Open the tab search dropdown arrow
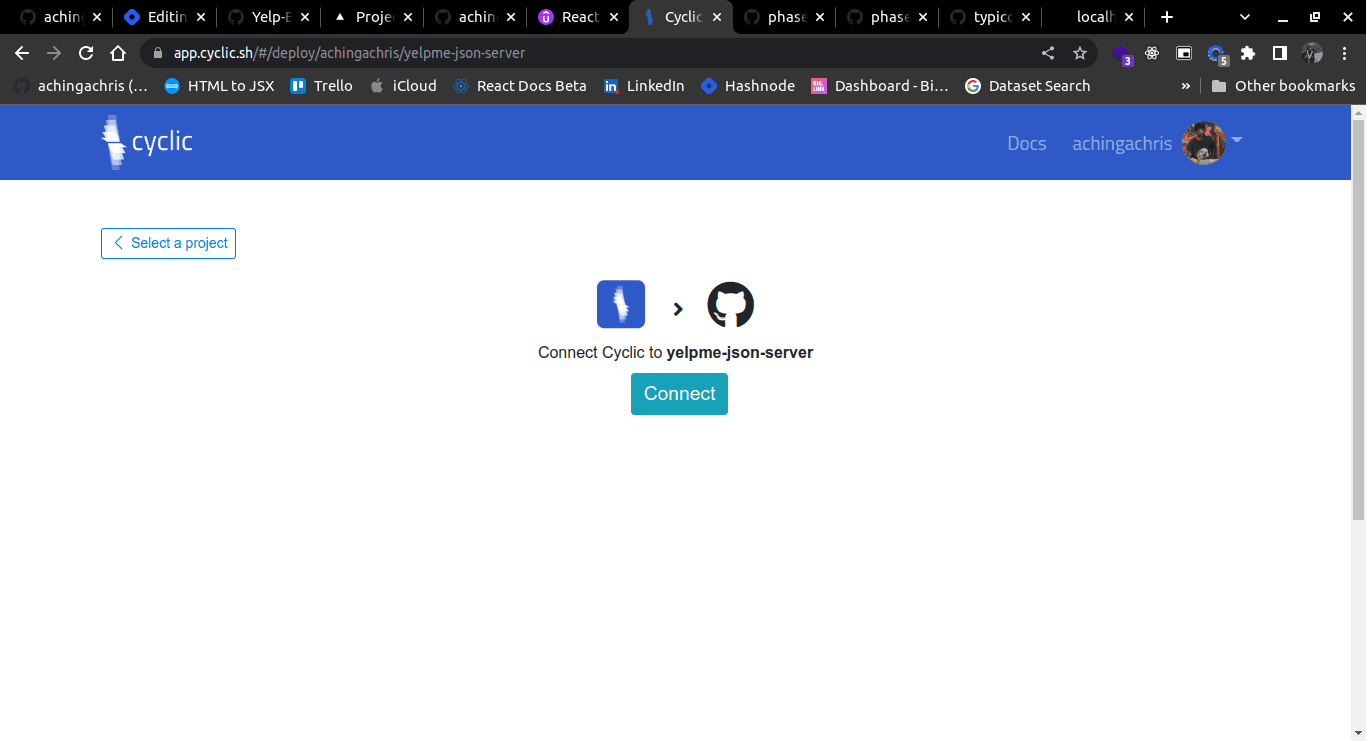The image size is (1366, 741). click(1245, 17)
